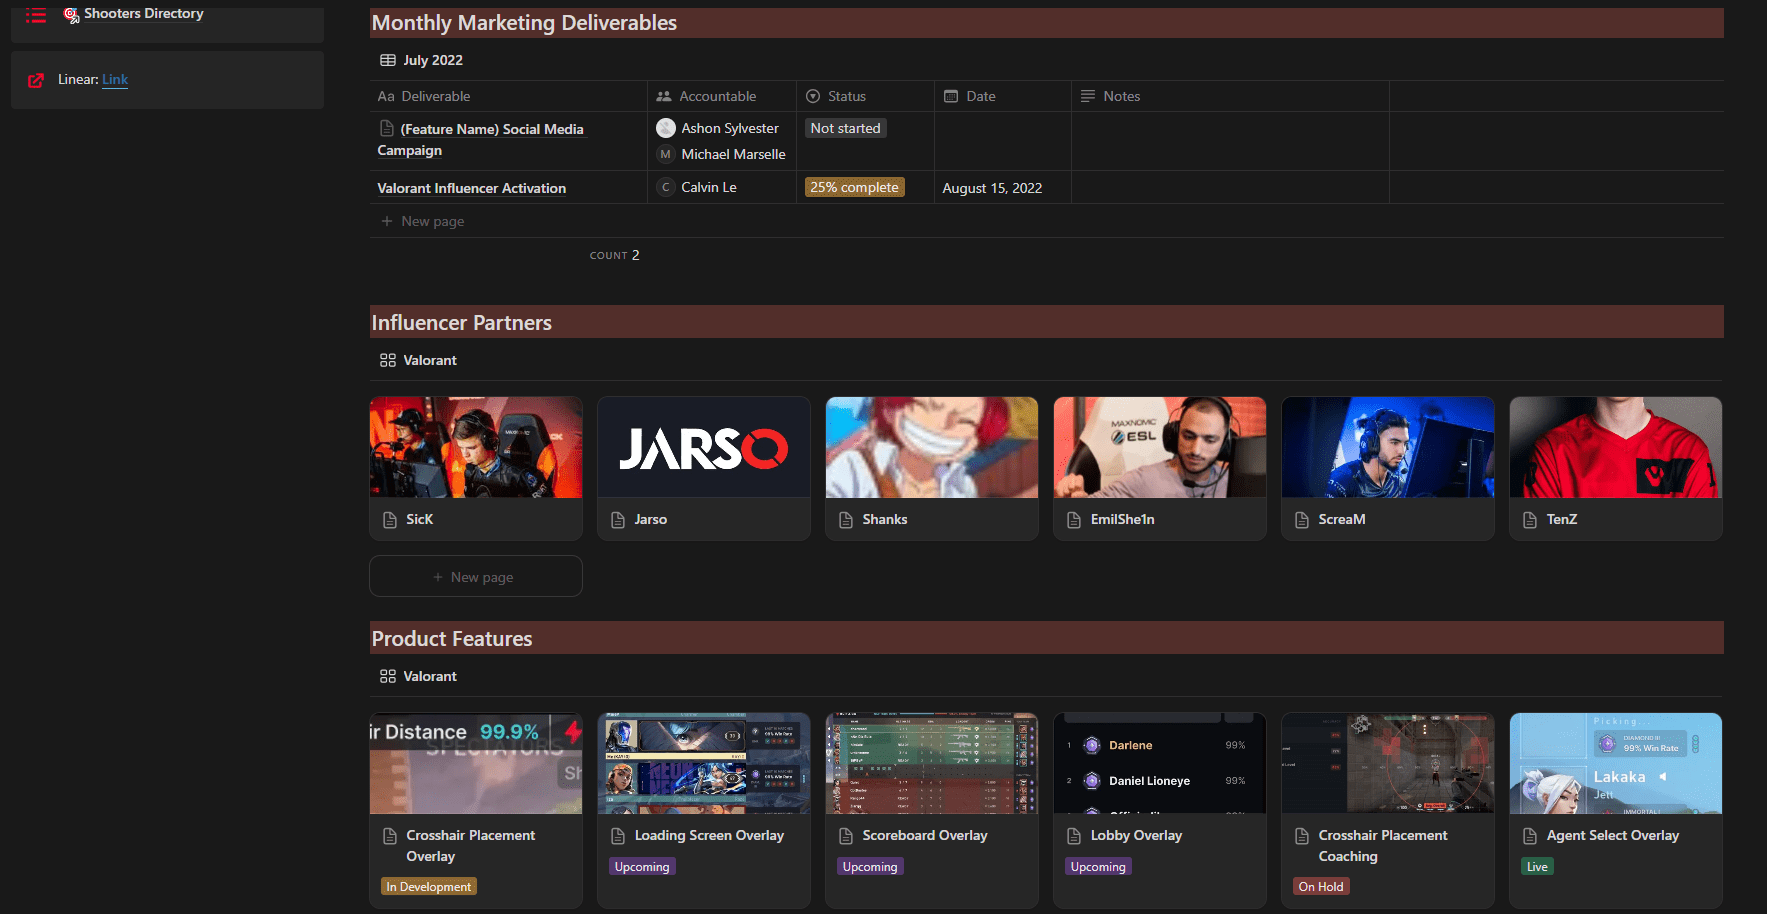The image size is (1767, 914).
Task: Click Ashon Sylvester's avatar
Action: point(666,128)
